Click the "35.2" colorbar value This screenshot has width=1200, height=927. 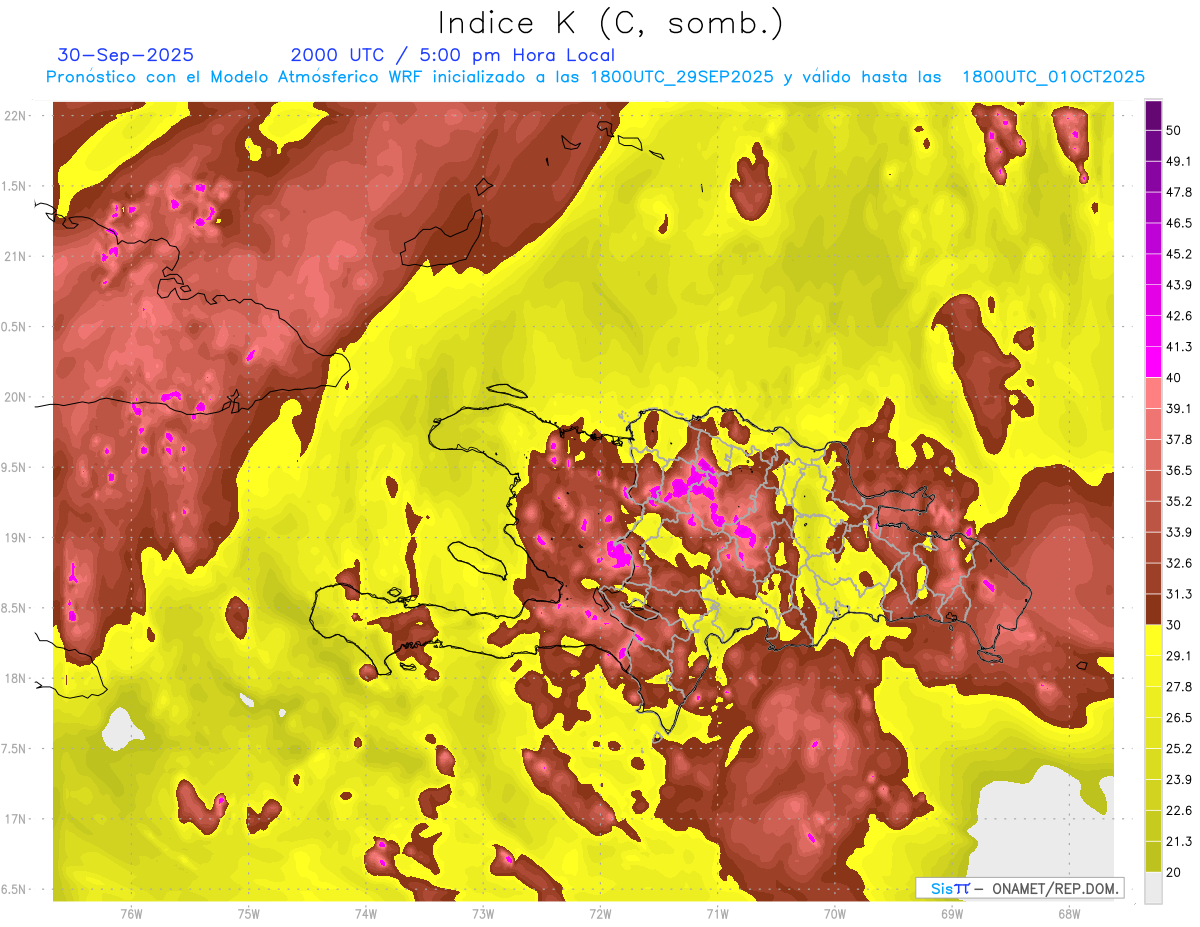(x=1180, y=501)
